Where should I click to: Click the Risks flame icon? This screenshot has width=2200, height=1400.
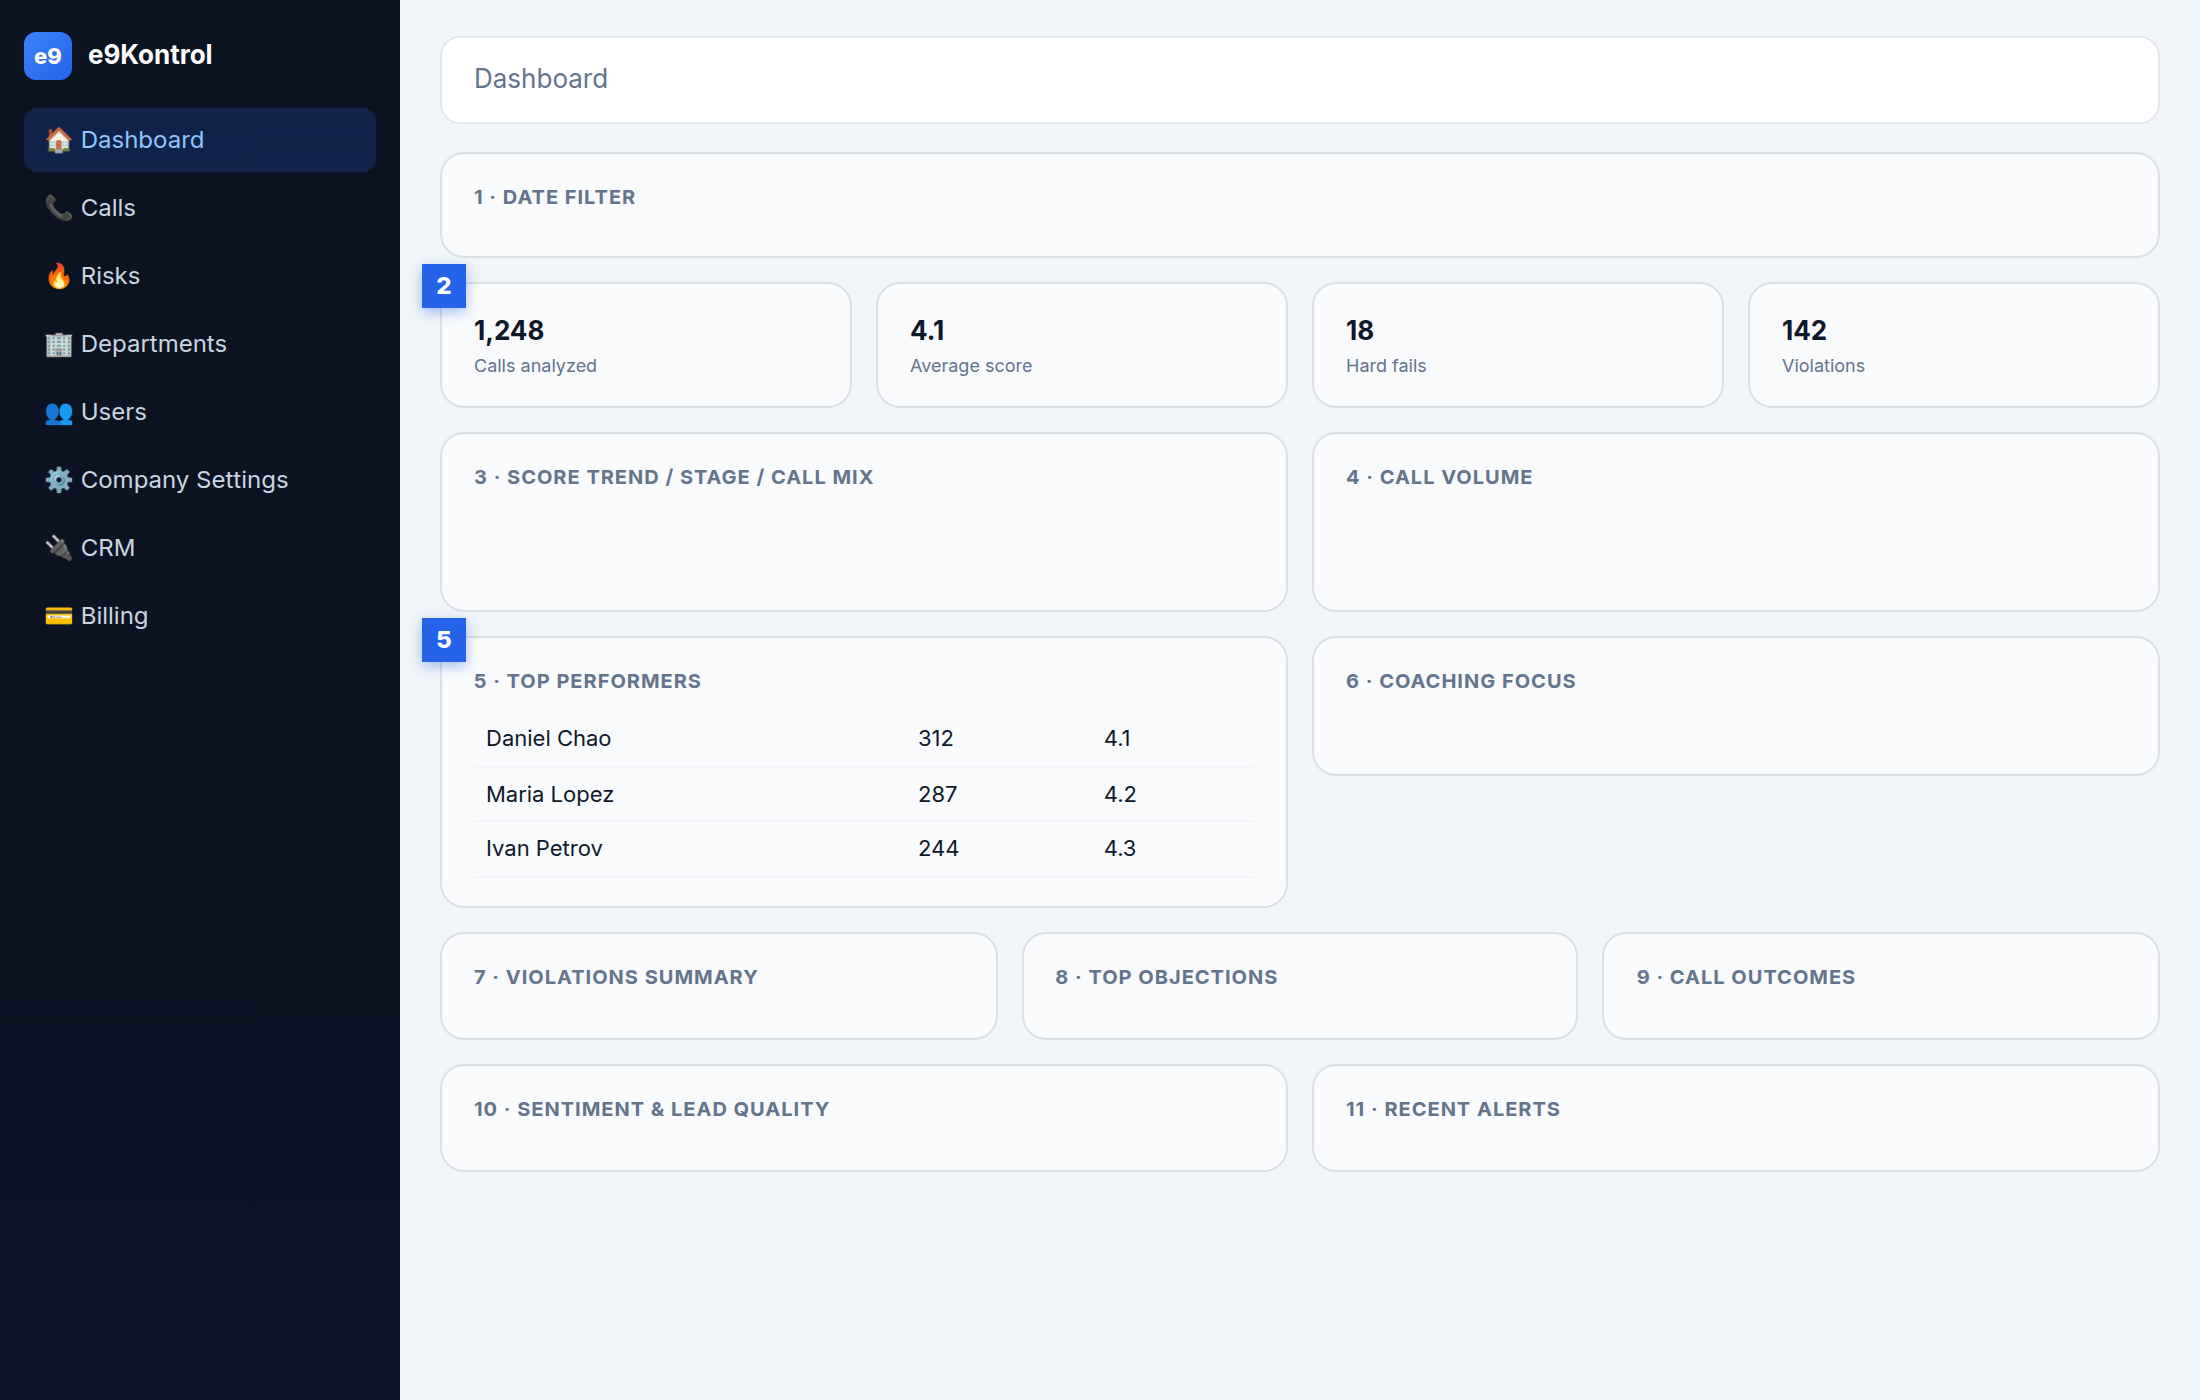coord(59,276)
